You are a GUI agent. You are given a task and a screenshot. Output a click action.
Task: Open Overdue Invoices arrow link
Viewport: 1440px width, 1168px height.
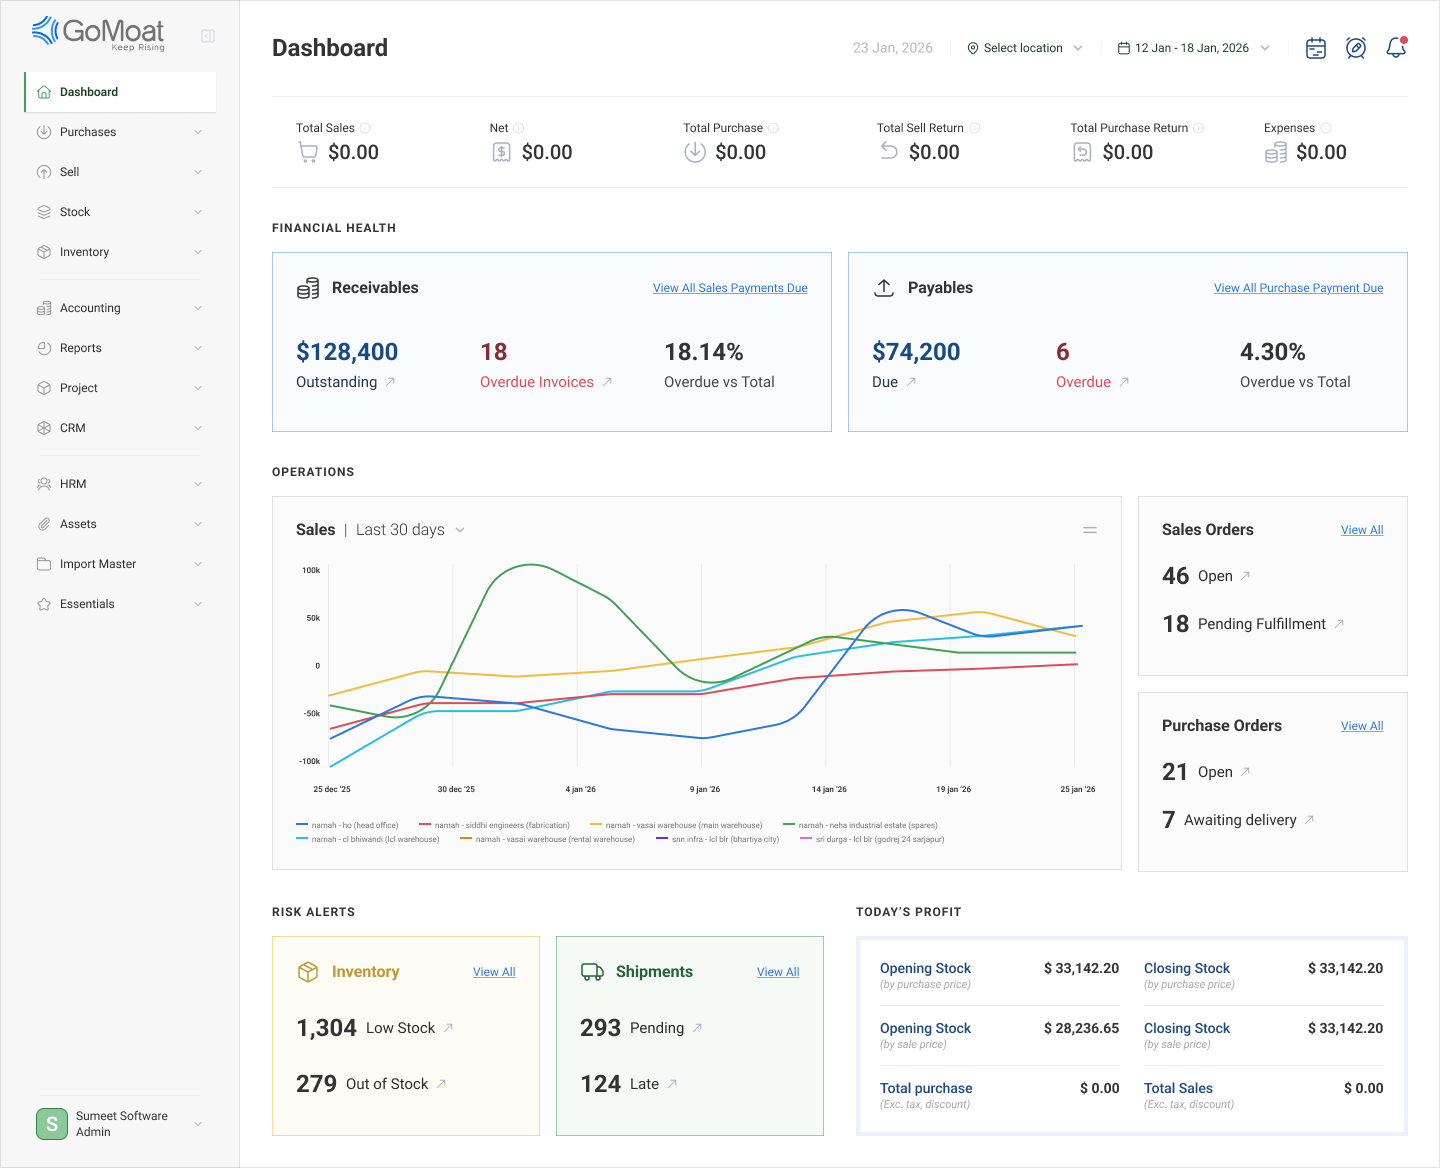607,382
